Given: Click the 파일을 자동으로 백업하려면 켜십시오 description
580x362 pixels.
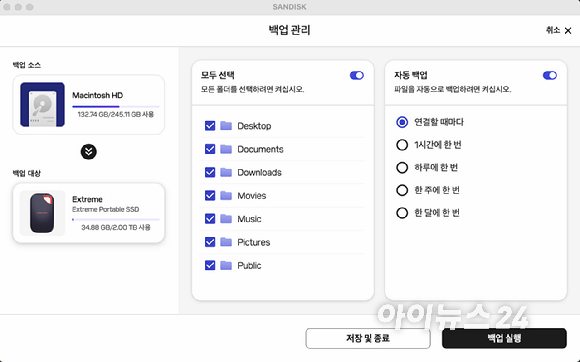Looking at the screenshot, I should tap(453, 89).
